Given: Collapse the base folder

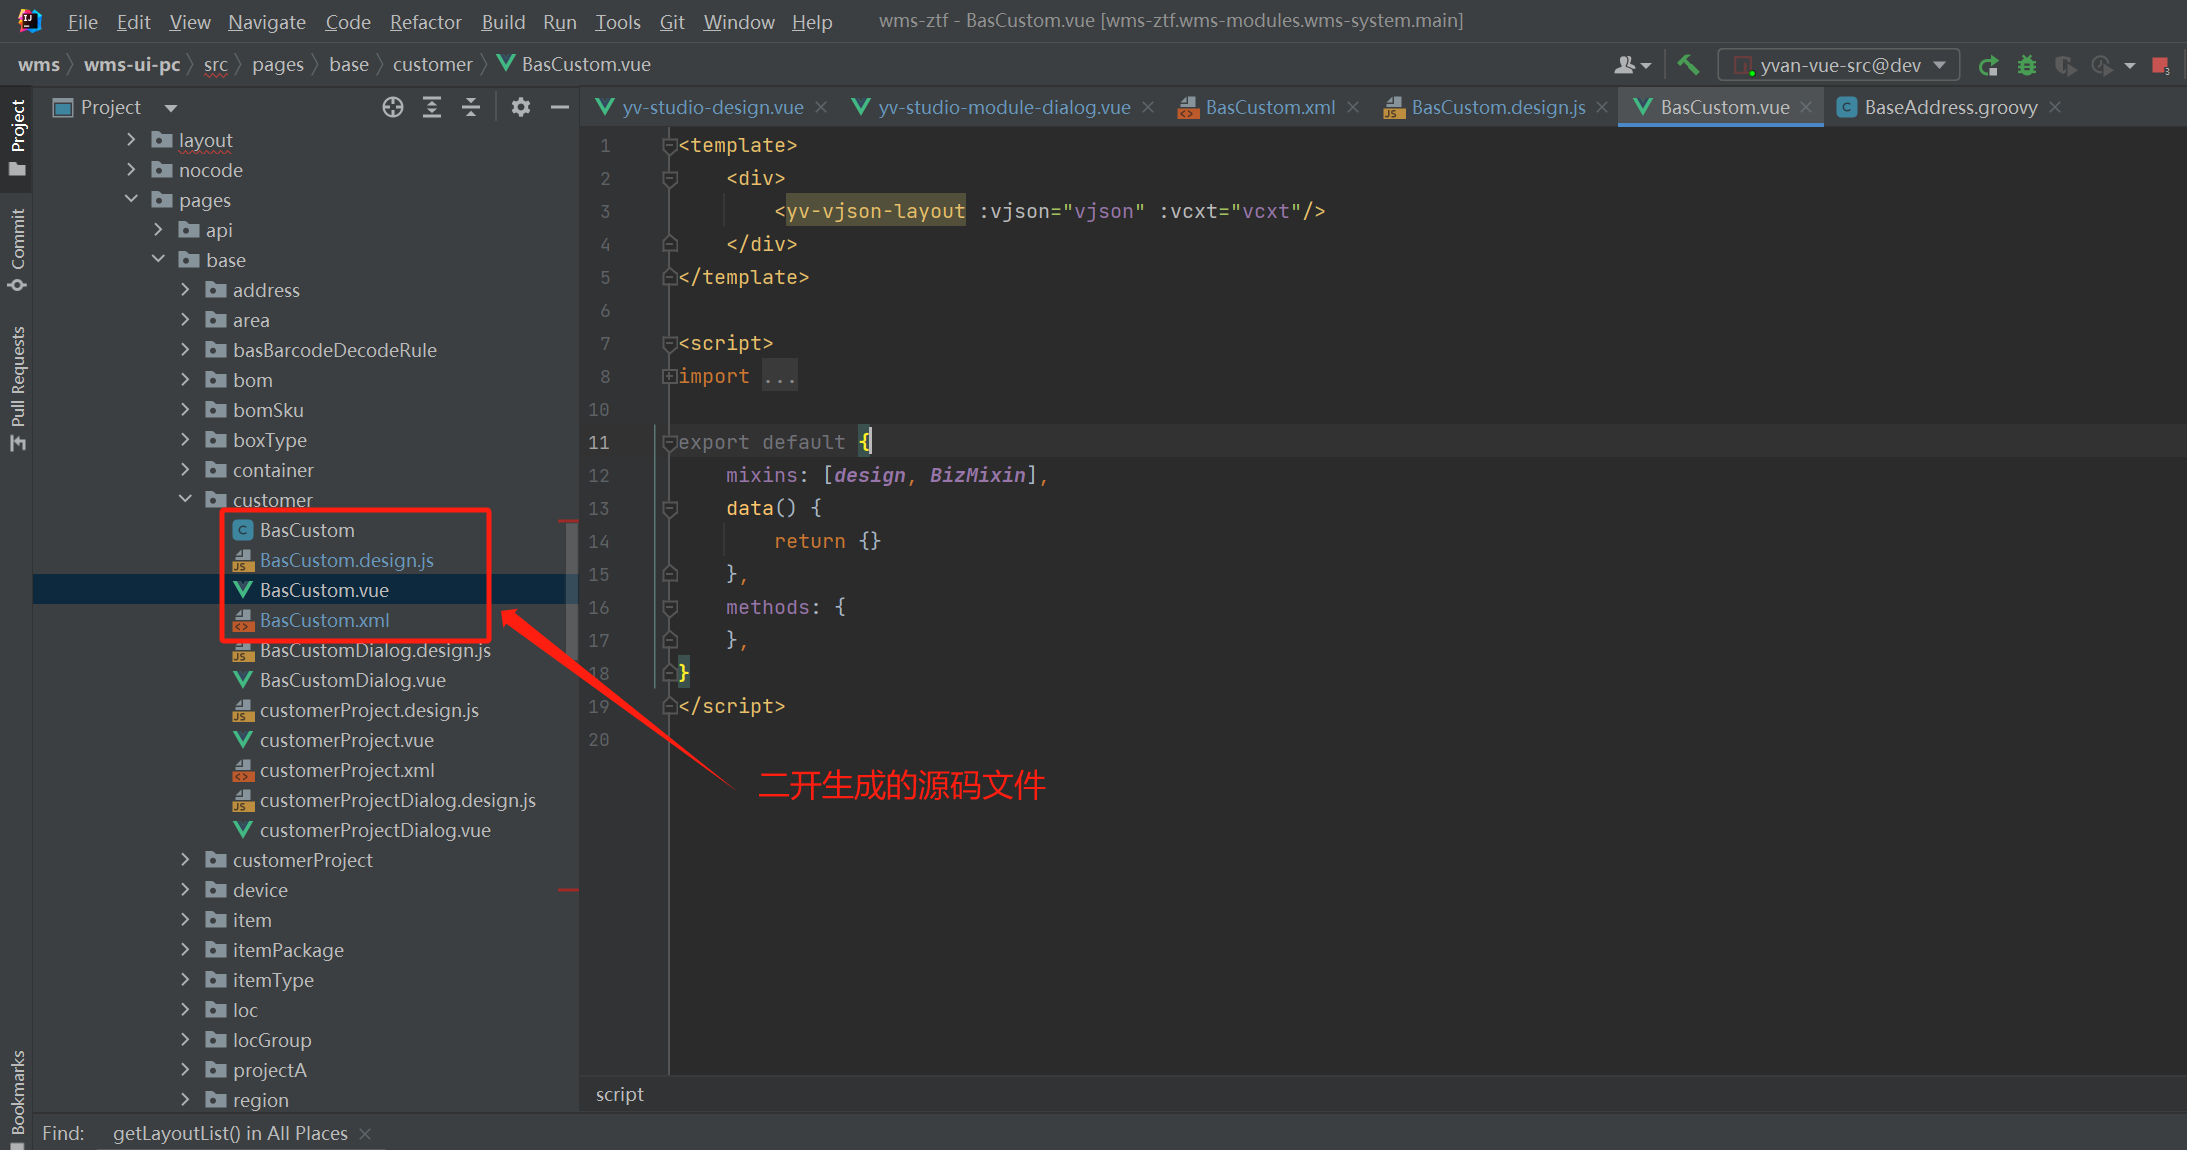Looking at the screenshot, I should [x=158, y=260].
